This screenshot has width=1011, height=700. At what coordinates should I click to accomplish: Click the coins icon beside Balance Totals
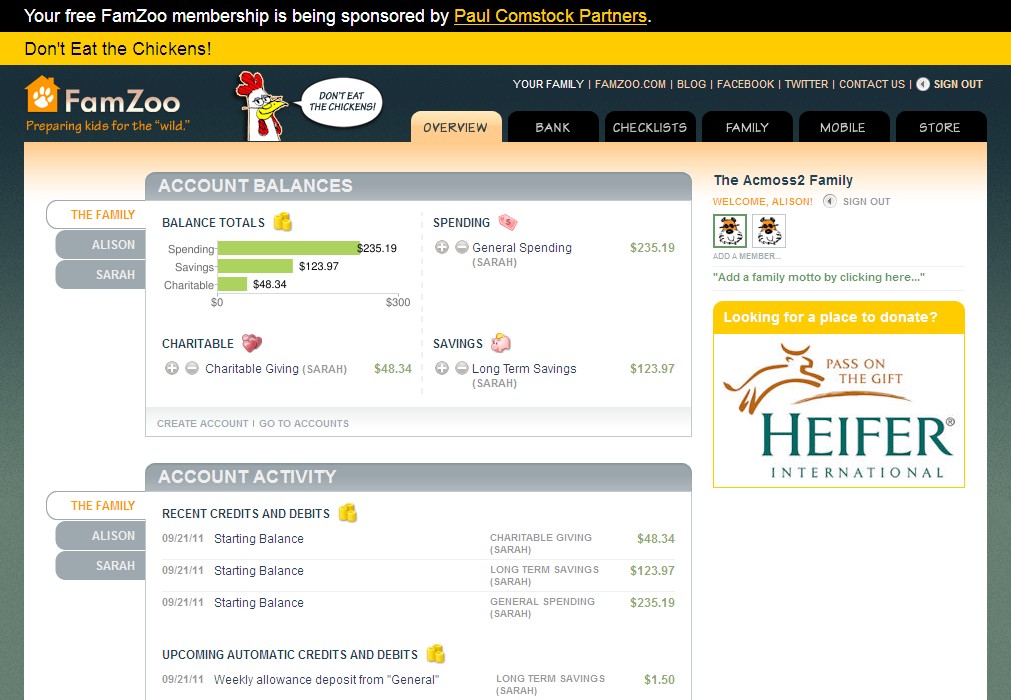pyautogui.click(x=282, y=222)
